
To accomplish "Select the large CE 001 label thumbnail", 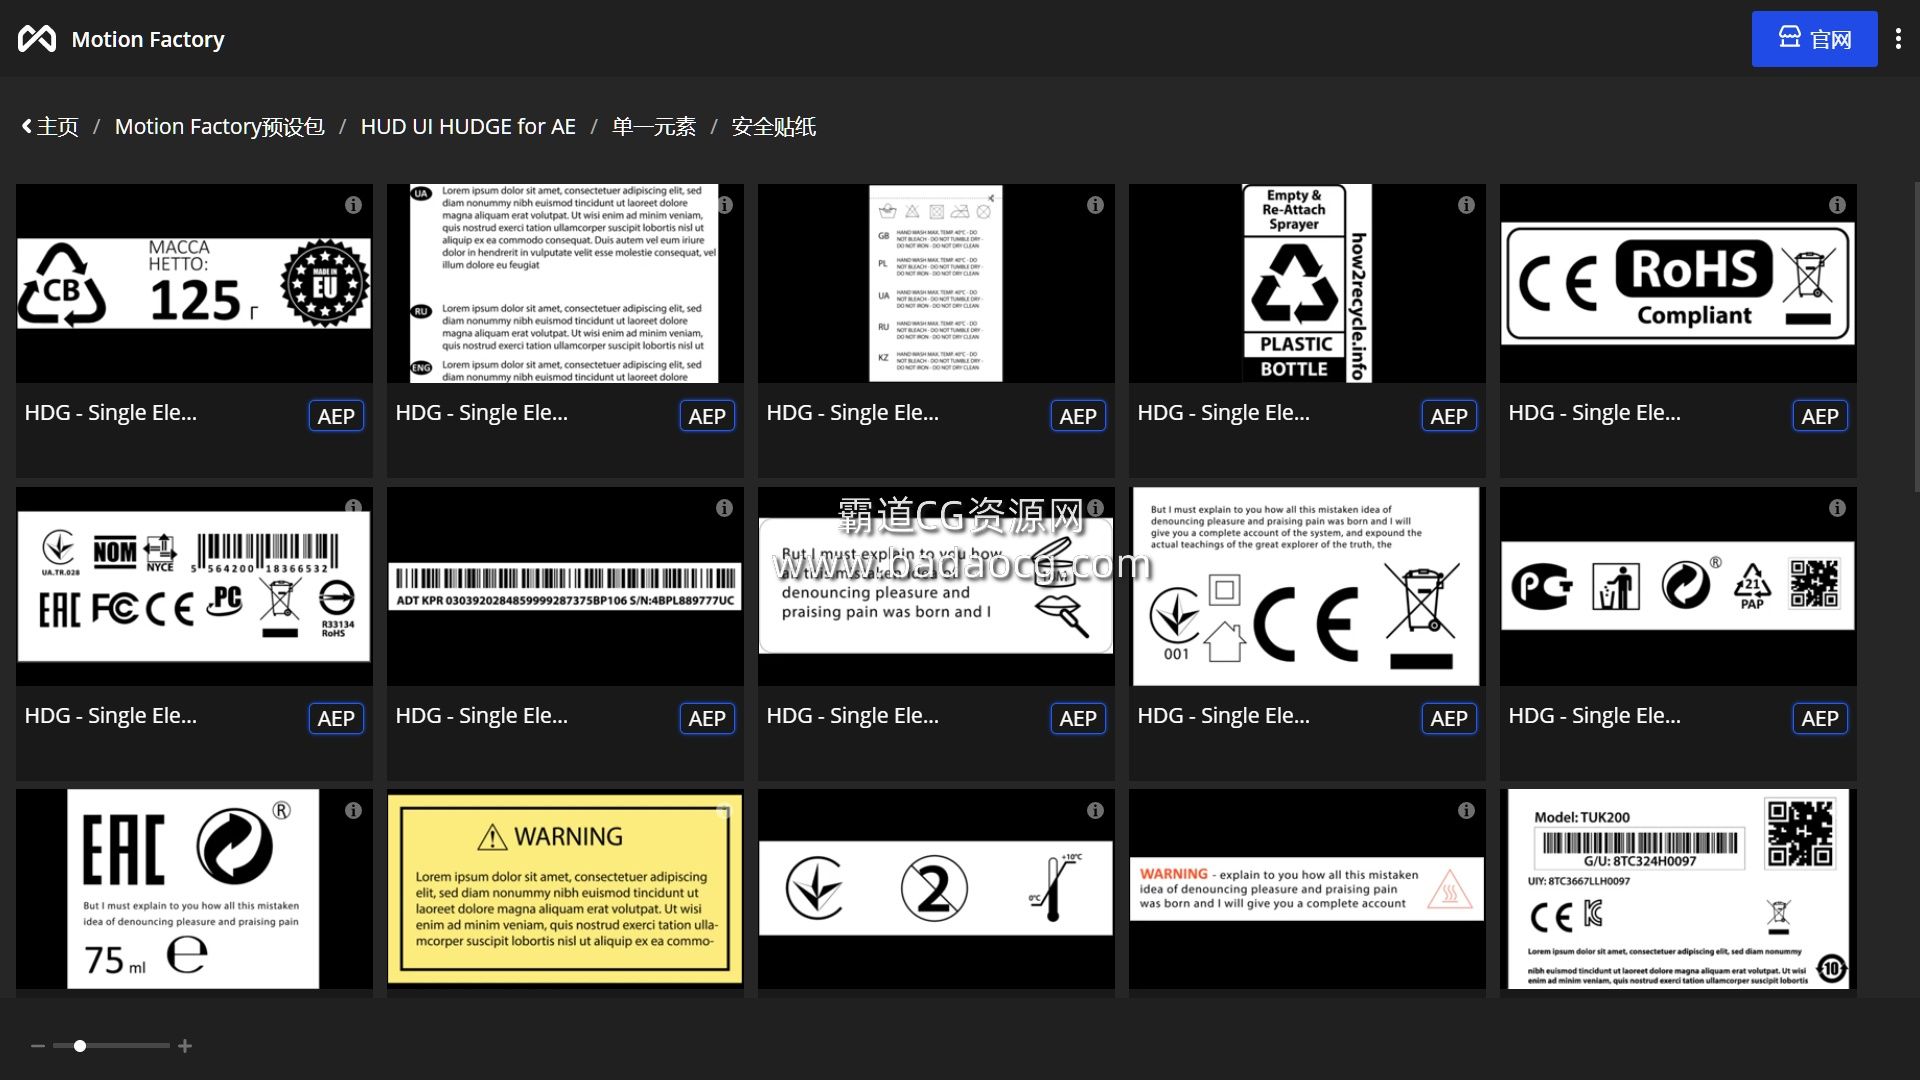I will [1307, 587].
